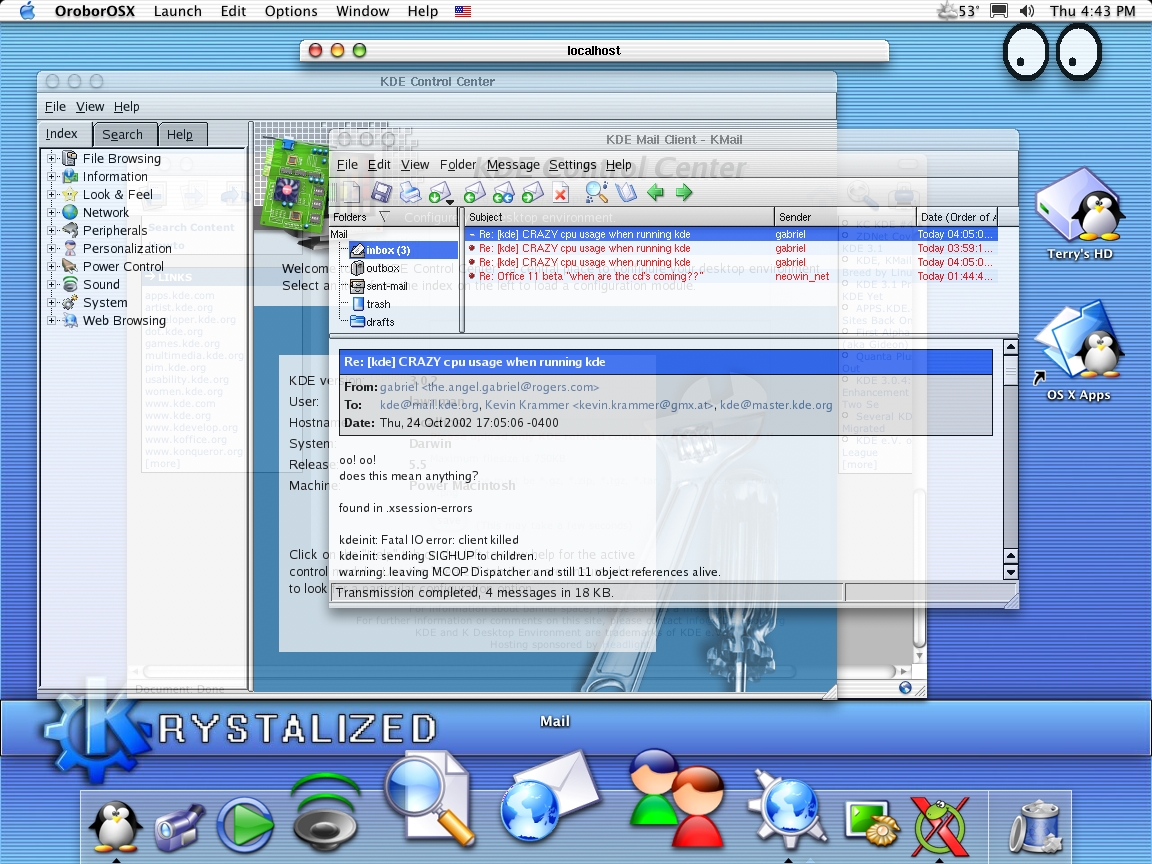The height and width of the screenshot is (864, 1152).
Task: Click the Check Mail envelope icon
Action: [x=439, y=192]
